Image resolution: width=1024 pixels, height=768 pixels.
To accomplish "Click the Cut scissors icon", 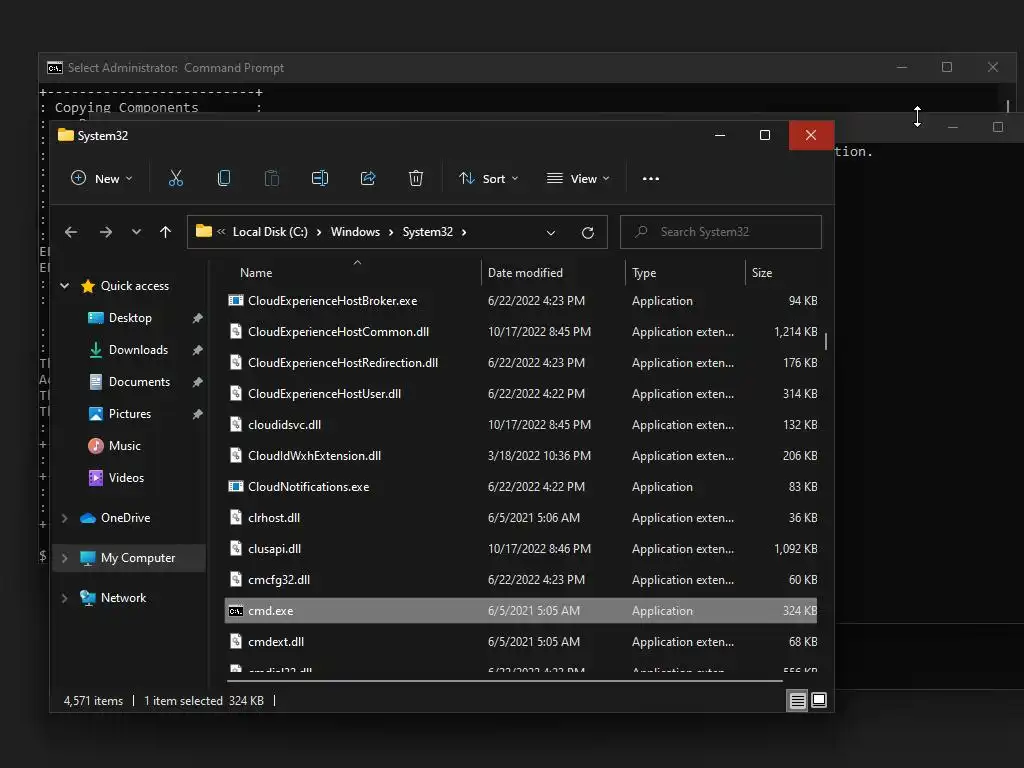I will pyautogui.click(x=176, y=178).
